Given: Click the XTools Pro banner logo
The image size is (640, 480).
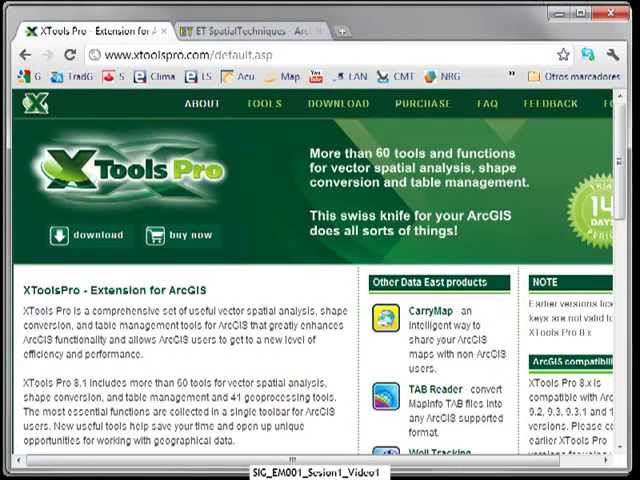Looking at the screenshot, I should point(131,169).
